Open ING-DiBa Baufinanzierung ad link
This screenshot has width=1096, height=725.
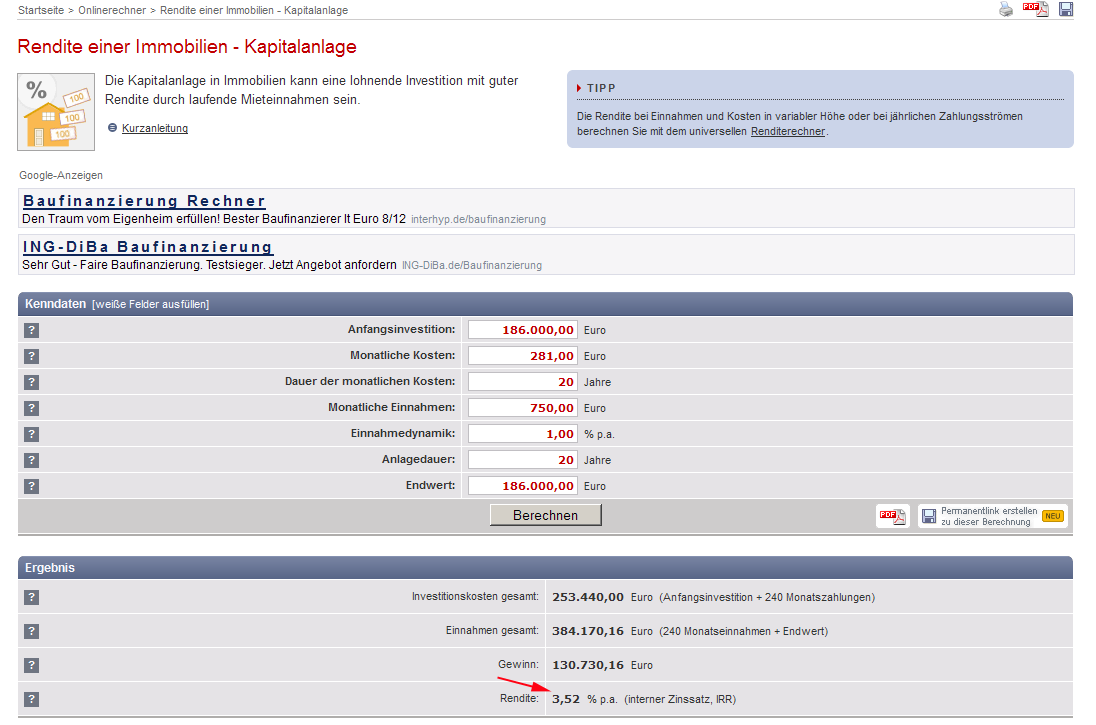[x=147, y=247]
